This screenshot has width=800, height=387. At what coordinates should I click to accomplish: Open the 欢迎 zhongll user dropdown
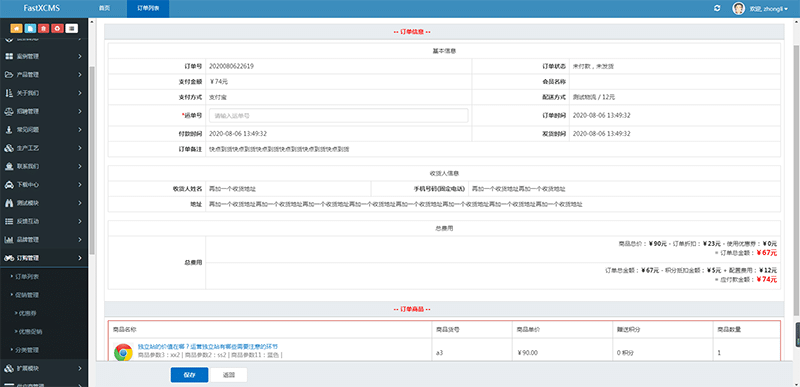[x=769, y=9]
